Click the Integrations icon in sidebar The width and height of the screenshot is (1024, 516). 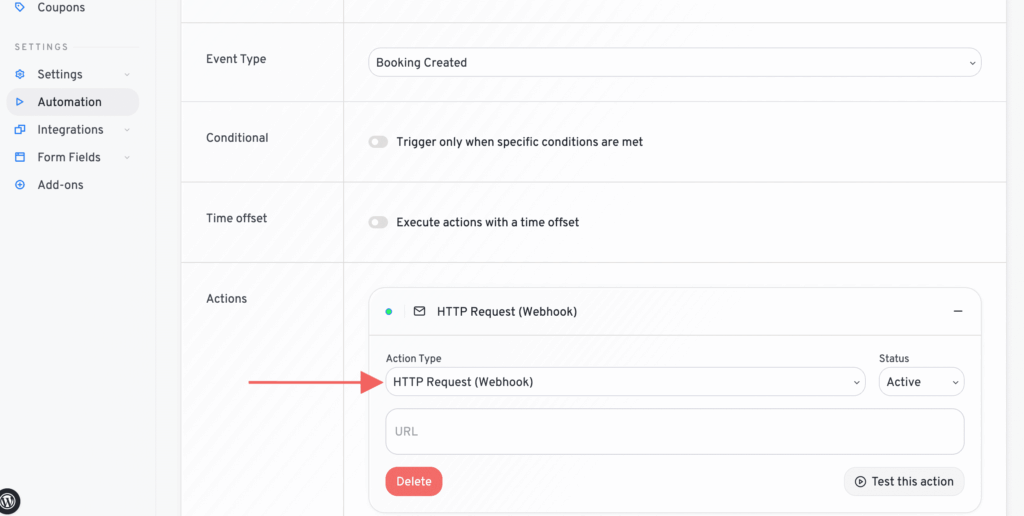click(20, 130)
